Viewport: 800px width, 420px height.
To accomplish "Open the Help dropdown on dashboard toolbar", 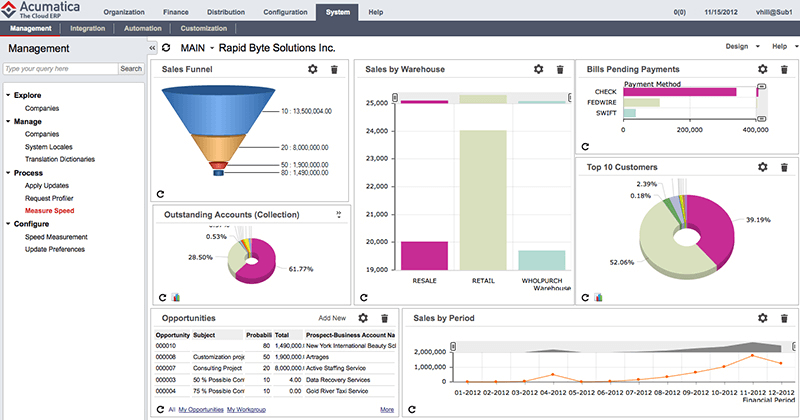I will pyautogui.click(x=785, y=46).
